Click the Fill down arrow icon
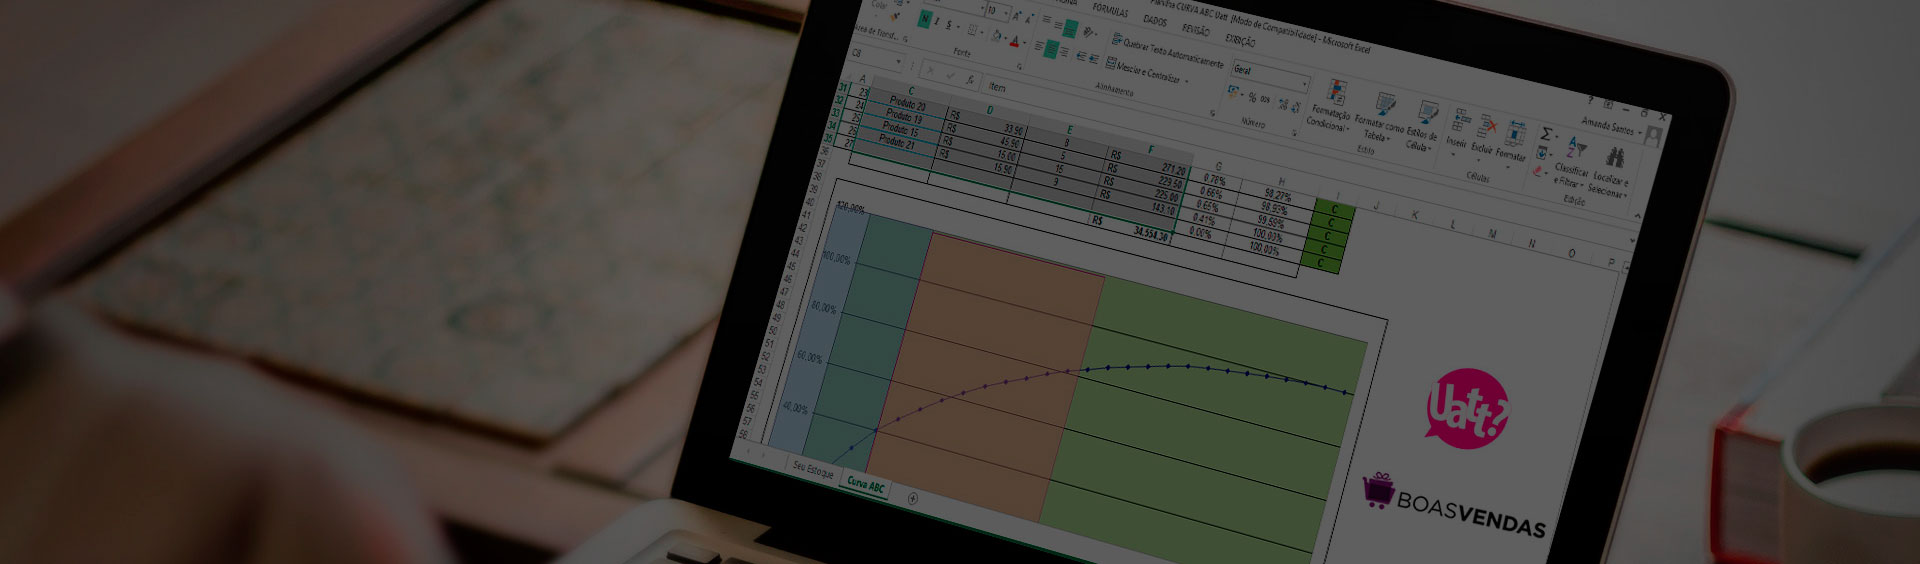This screenshot has width=1920, height=564. (x=1541, y=153)
